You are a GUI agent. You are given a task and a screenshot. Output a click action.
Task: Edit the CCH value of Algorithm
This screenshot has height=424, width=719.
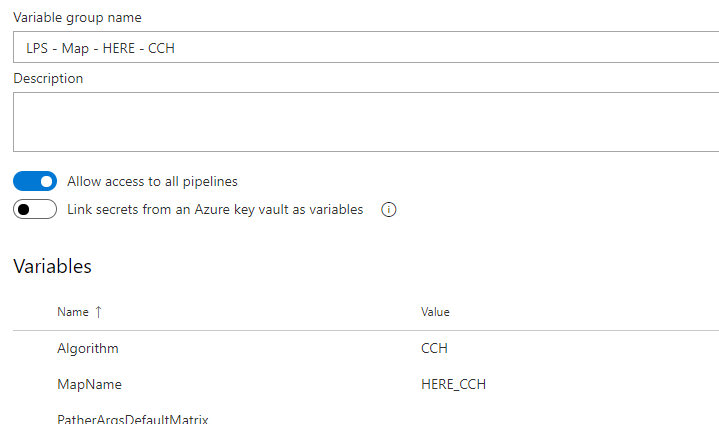(434, 348)
